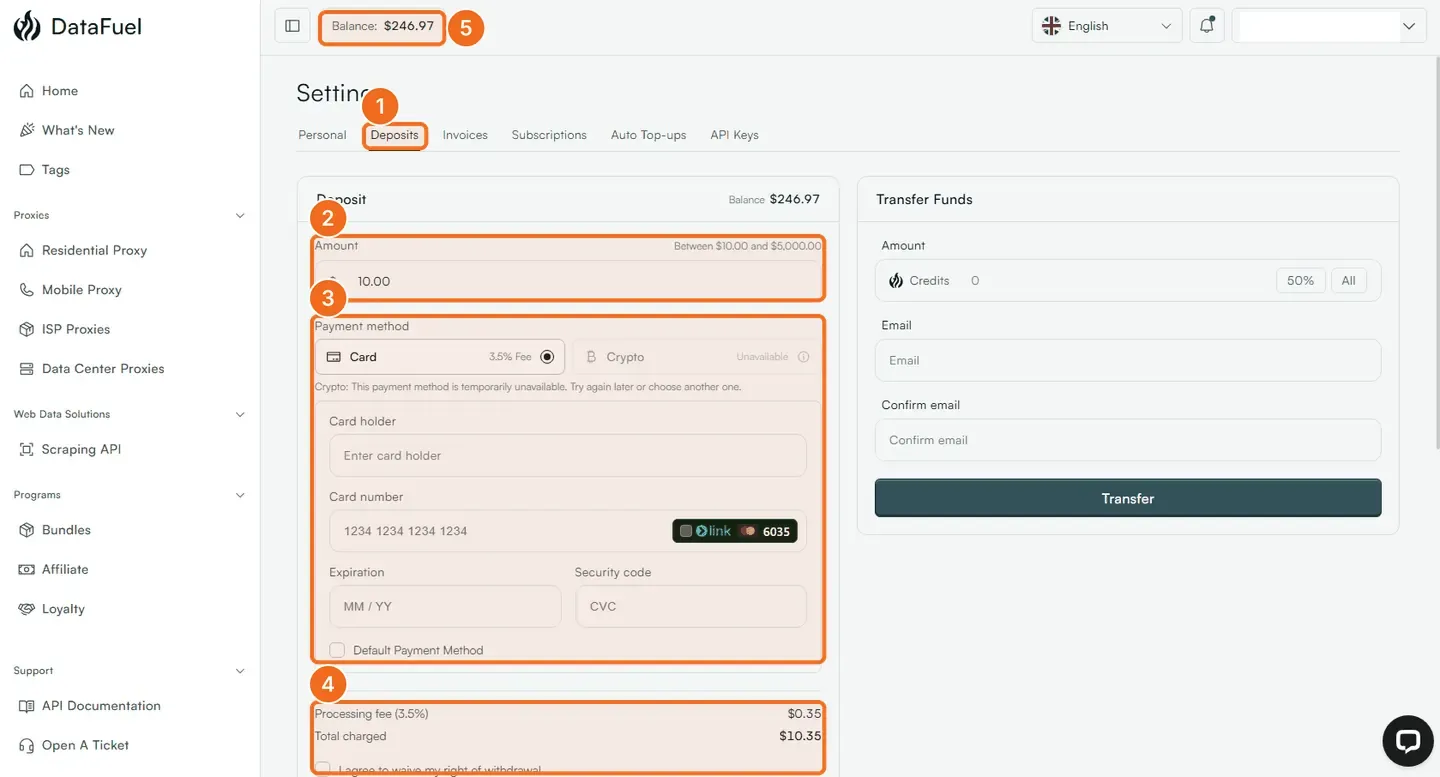Open the English language dropdown
1440x777 pixels.
pyautogui.click(x=1107, y=26)
